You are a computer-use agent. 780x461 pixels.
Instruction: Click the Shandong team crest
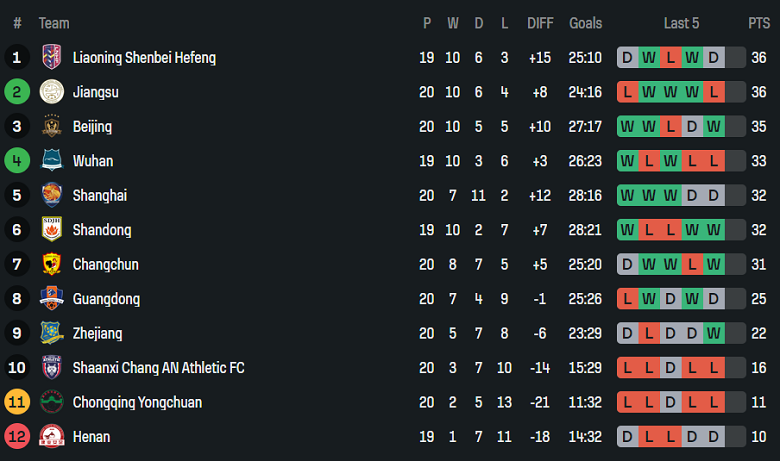pyautogui.click(x=51, y=230)
